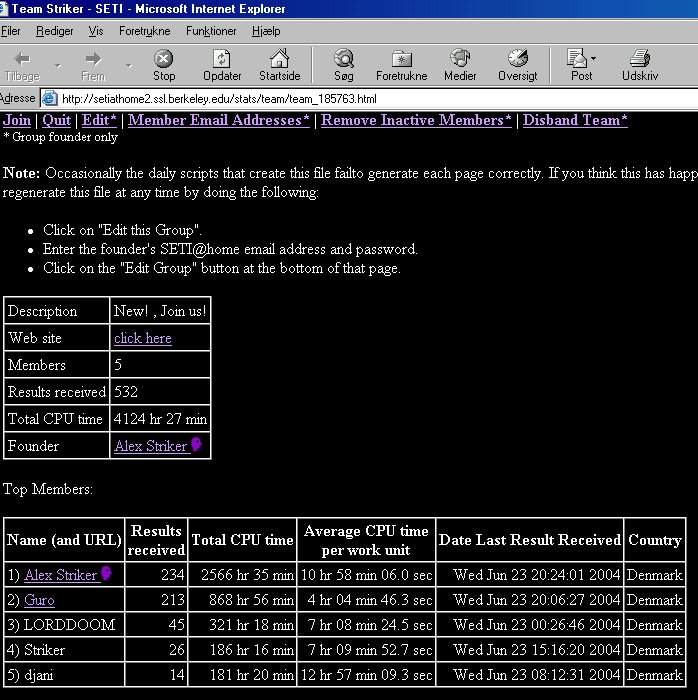Follow the Quit link
Image resolution: width=698 pixels, height=700 pixels.
tap(56, 120)
